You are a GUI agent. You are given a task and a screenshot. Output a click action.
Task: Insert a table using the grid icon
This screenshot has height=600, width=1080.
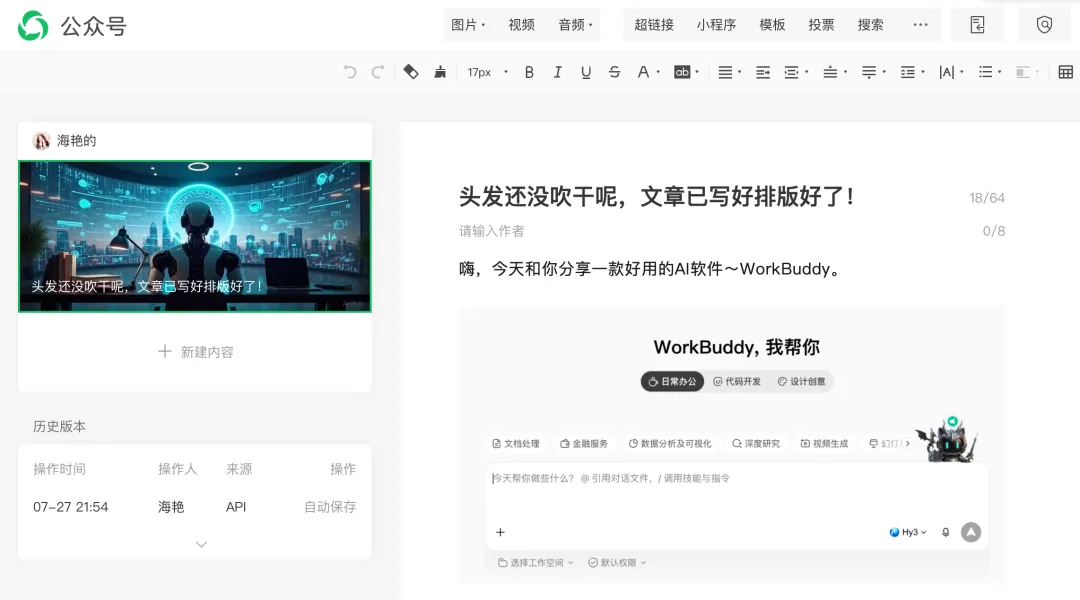1066,72
